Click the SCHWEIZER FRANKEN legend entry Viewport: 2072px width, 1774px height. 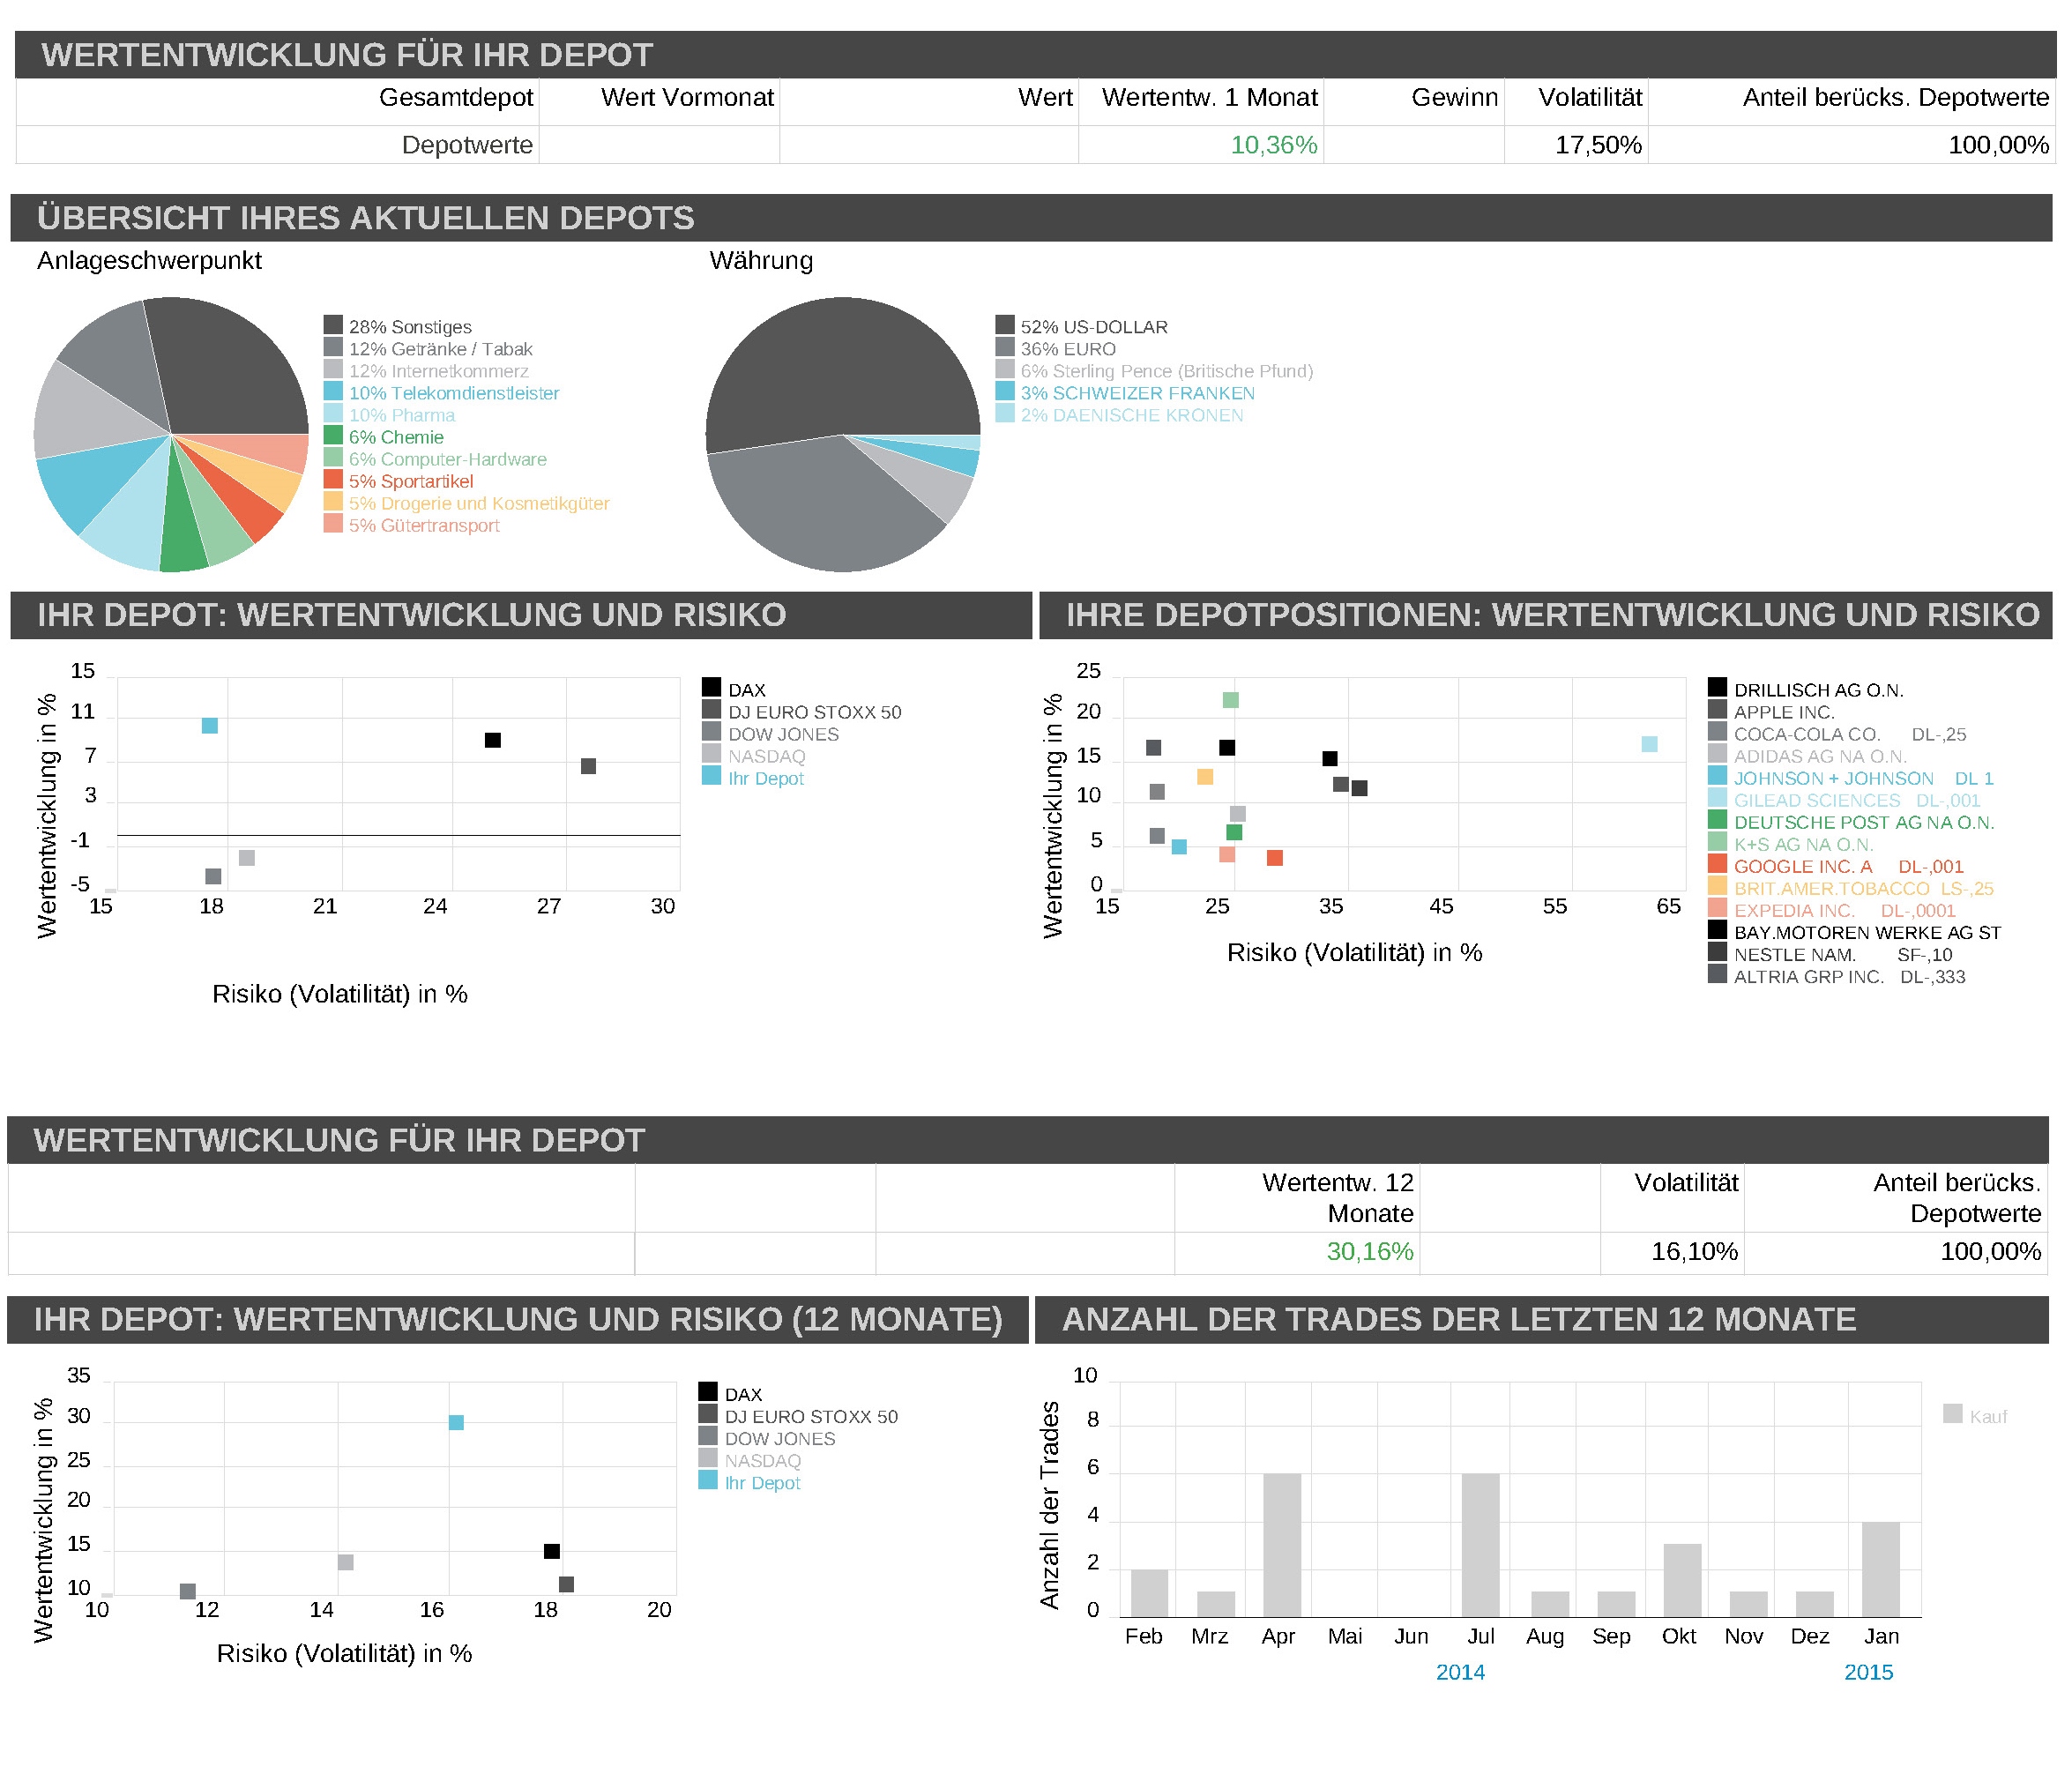tap(1137, 393)
